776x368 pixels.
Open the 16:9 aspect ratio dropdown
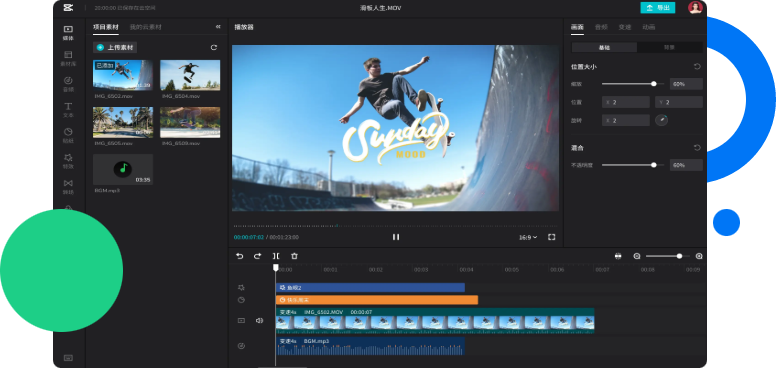(x=528, y=237)
